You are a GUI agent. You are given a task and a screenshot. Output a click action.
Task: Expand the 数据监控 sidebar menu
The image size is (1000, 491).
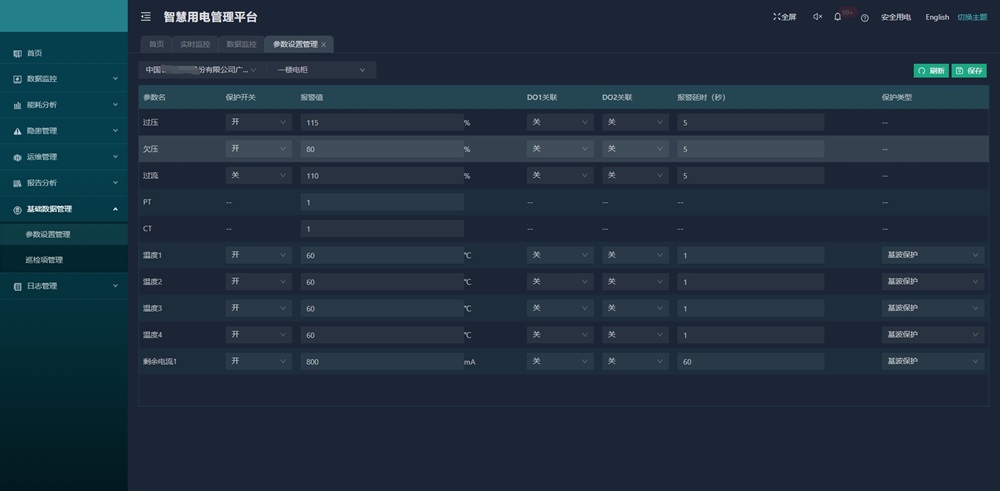point(64,79)
